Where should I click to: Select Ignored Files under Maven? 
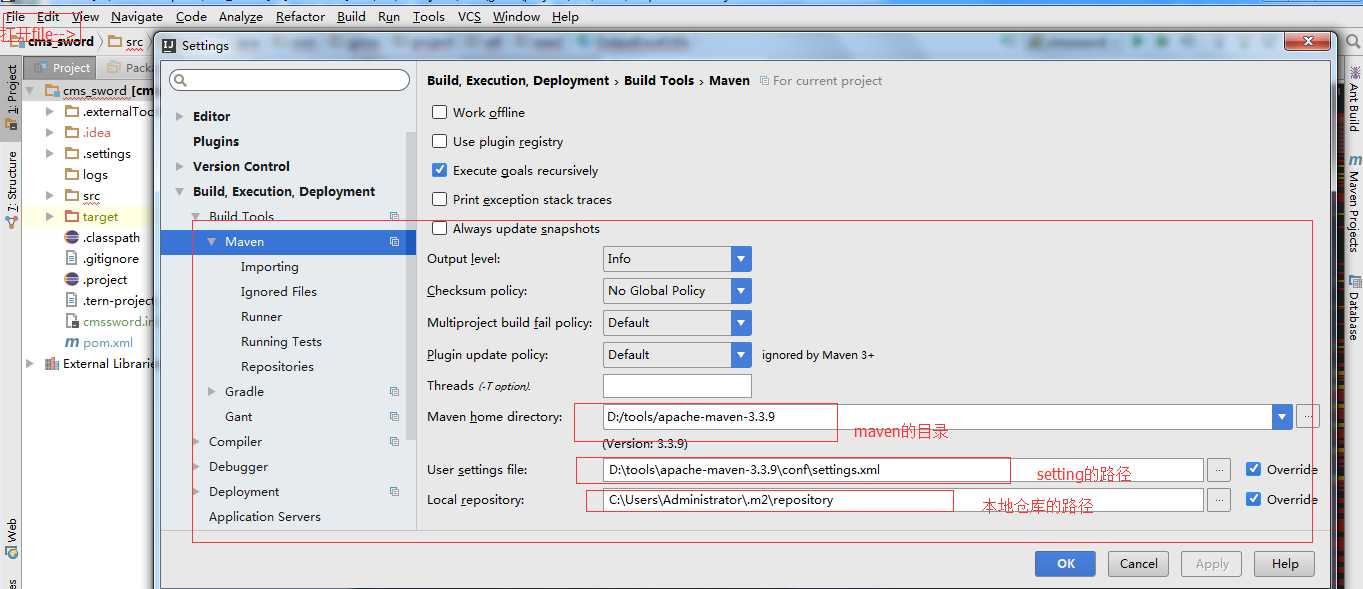click(278, 292)
